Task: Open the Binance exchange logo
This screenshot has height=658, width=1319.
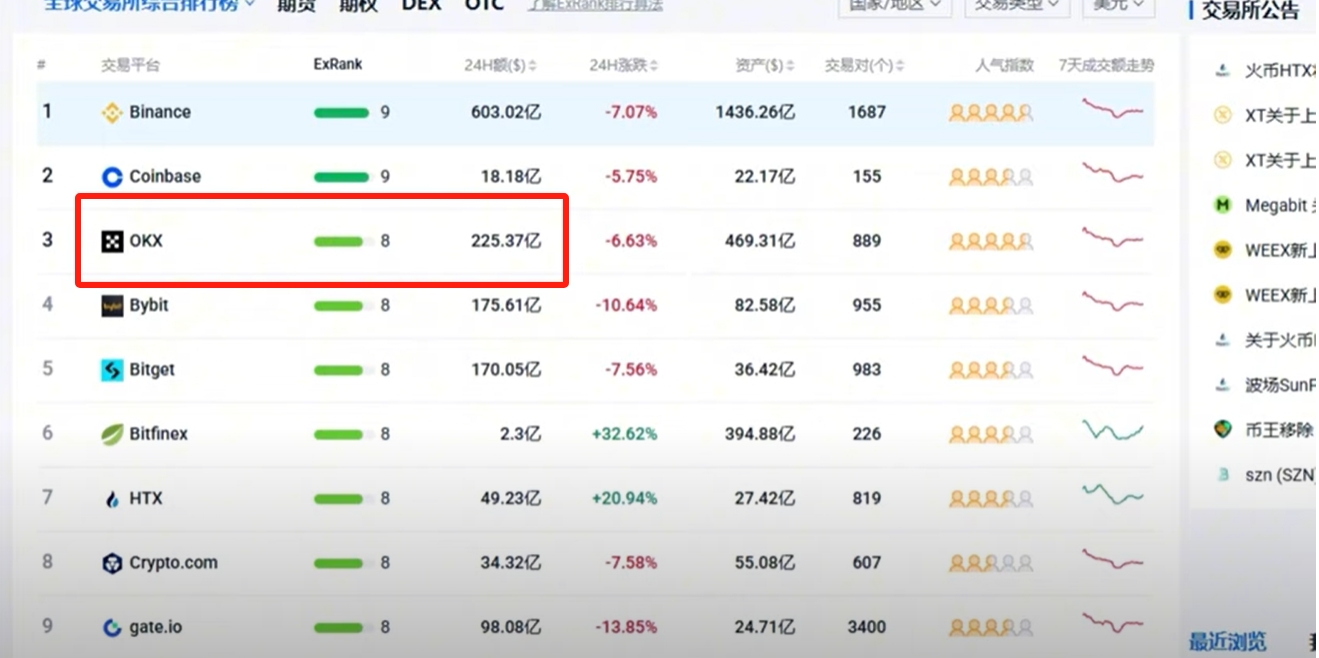Action: 112,112
